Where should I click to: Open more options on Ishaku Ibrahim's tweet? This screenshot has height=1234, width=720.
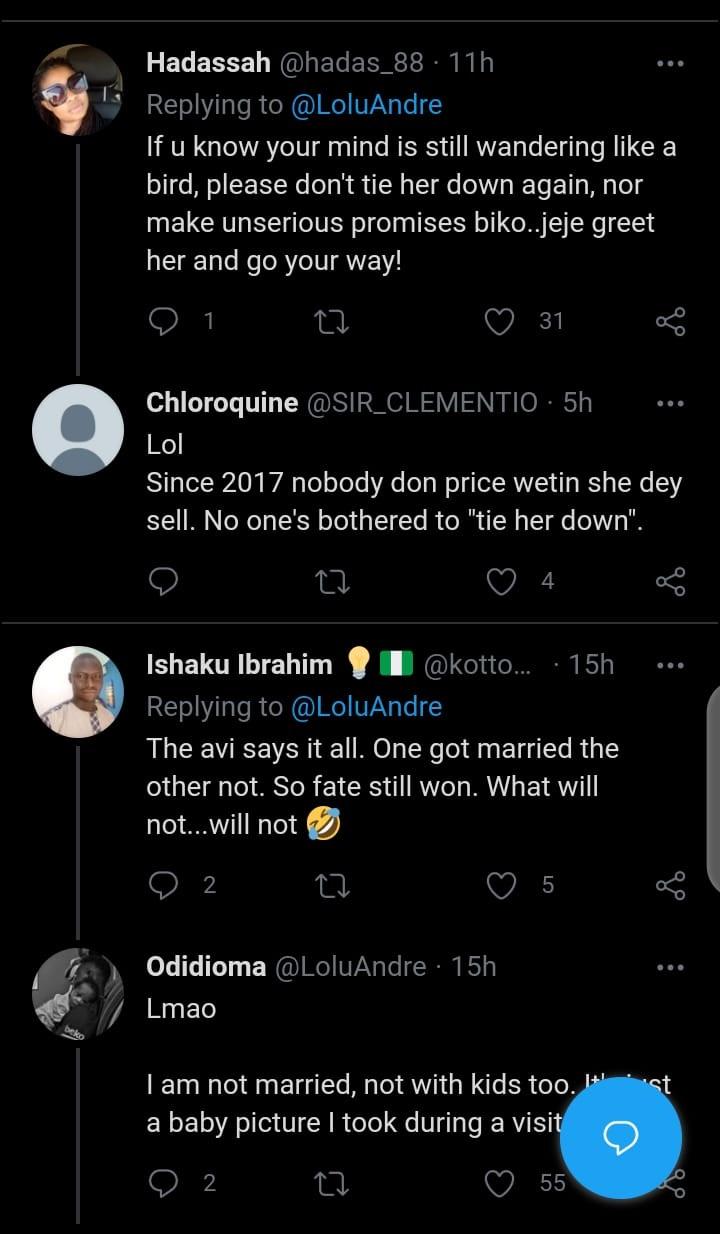[669, 665]
